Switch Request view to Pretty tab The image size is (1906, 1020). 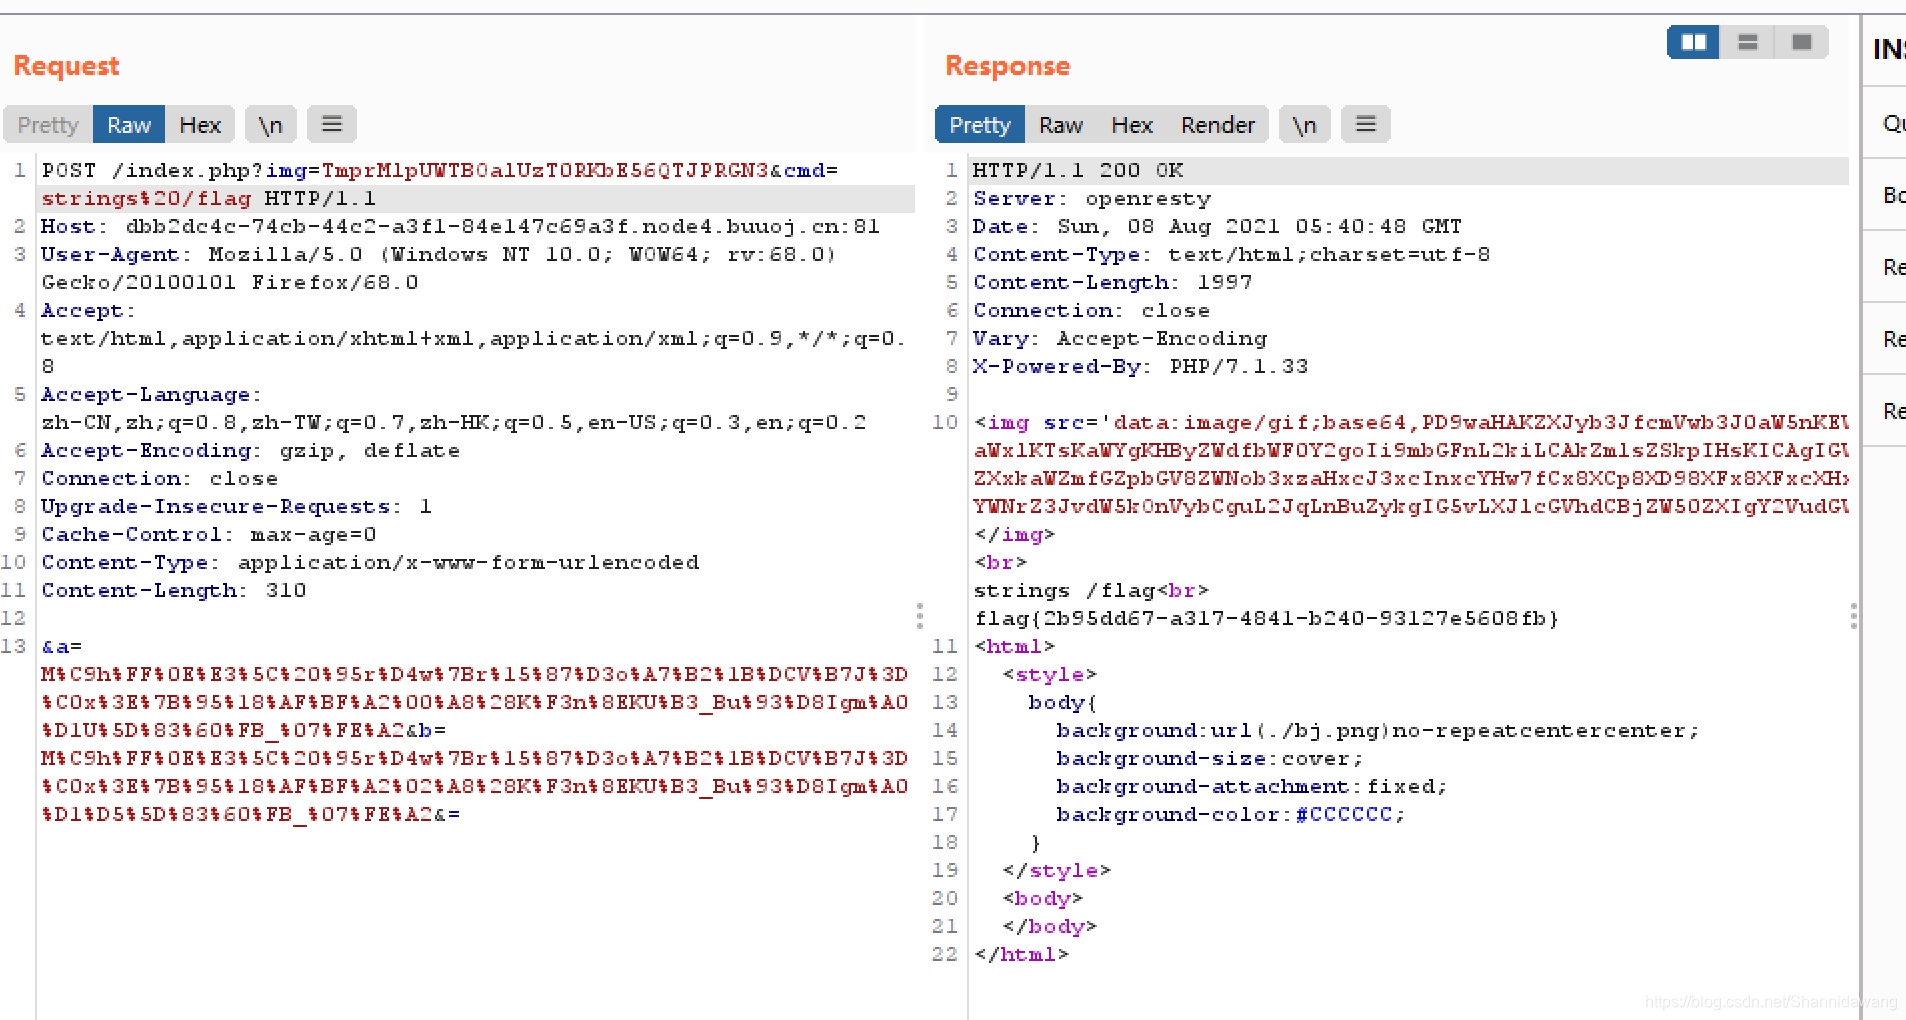48,125
